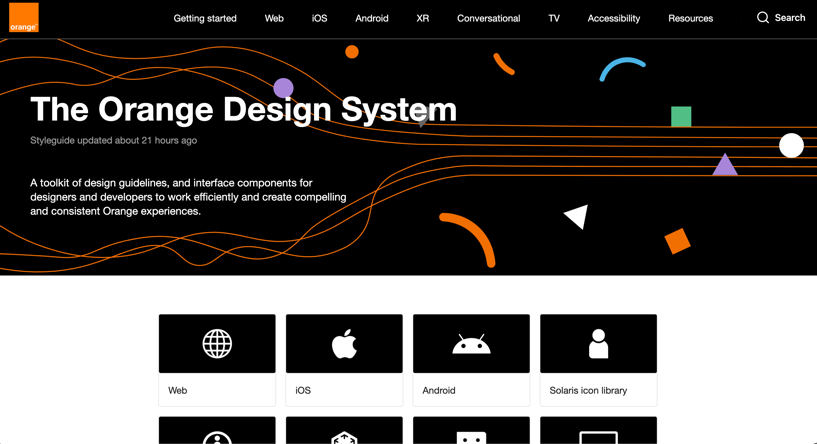The image size is (817, 444).
Task: Open the Web menu item
Action: click(274, 18)
